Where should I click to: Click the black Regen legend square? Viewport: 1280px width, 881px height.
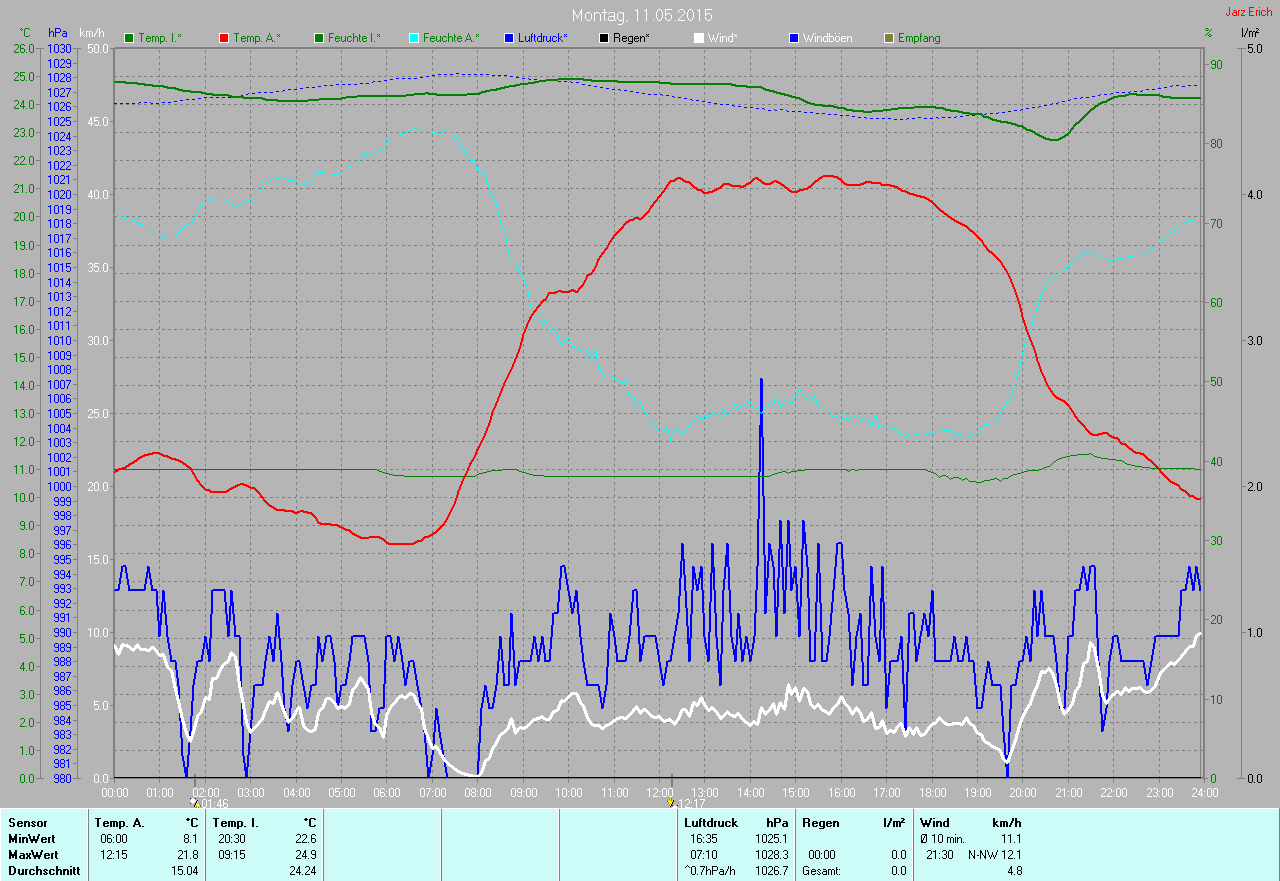coord(603,38)
